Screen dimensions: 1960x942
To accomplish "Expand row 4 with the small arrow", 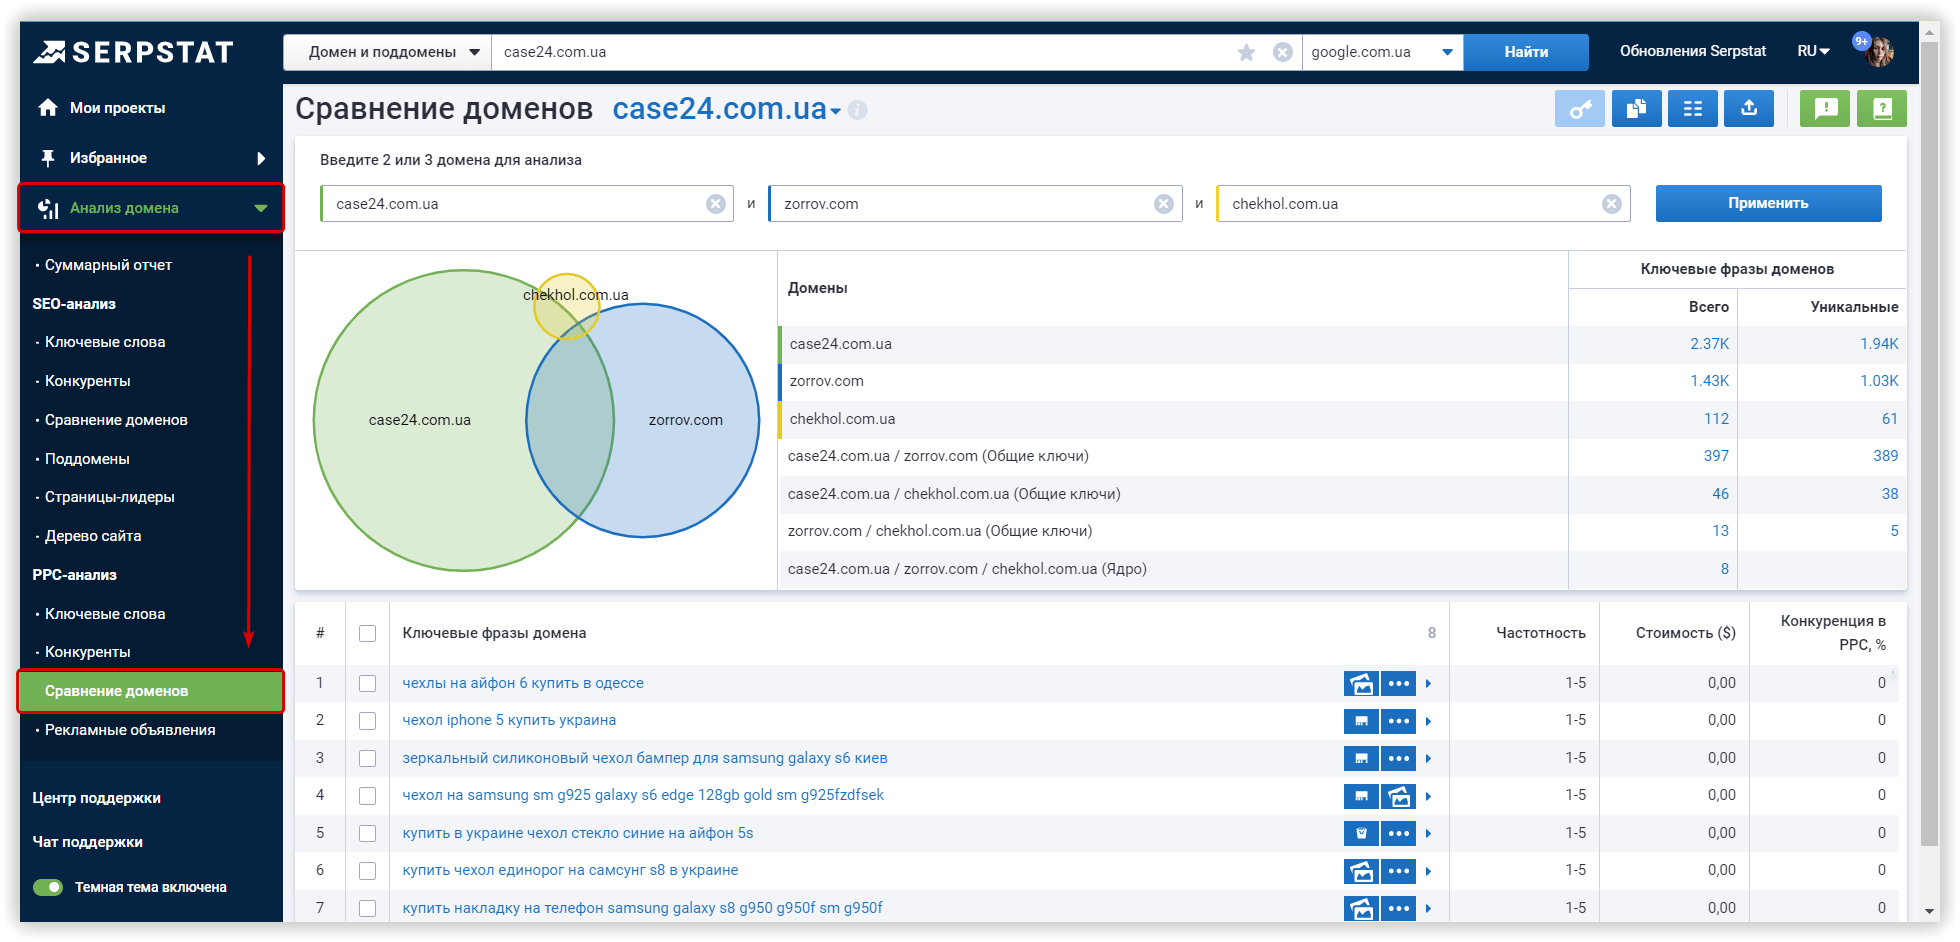I will (1429, 796).
